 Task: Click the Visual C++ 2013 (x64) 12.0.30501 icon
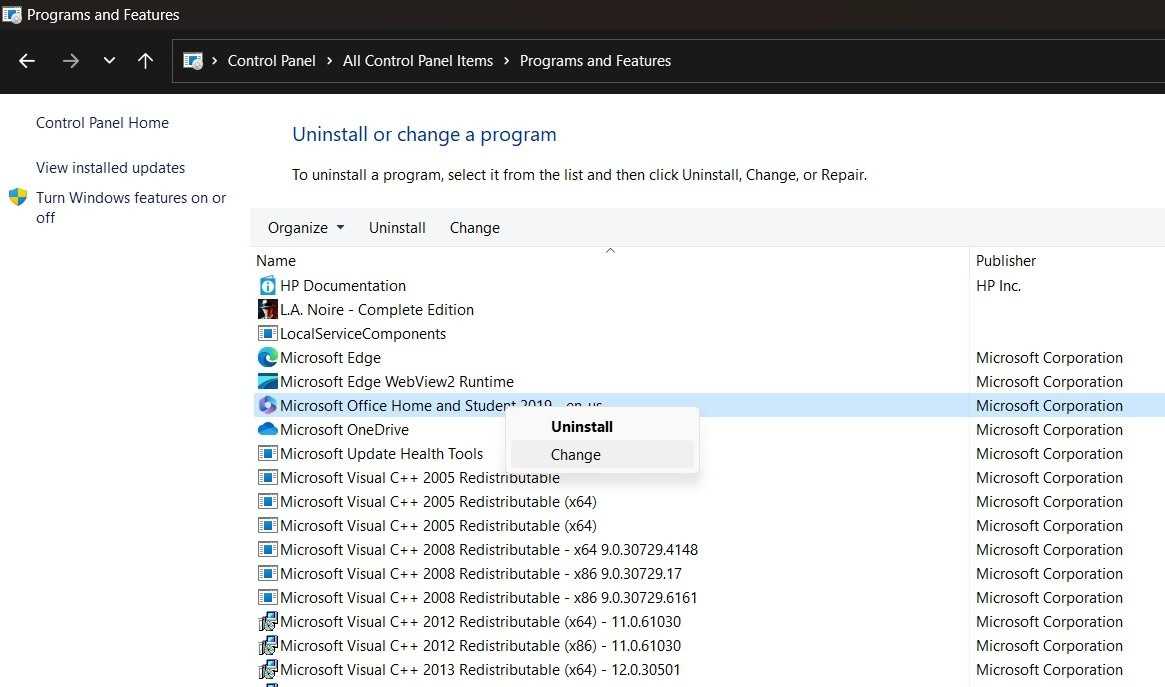point(267,669)
